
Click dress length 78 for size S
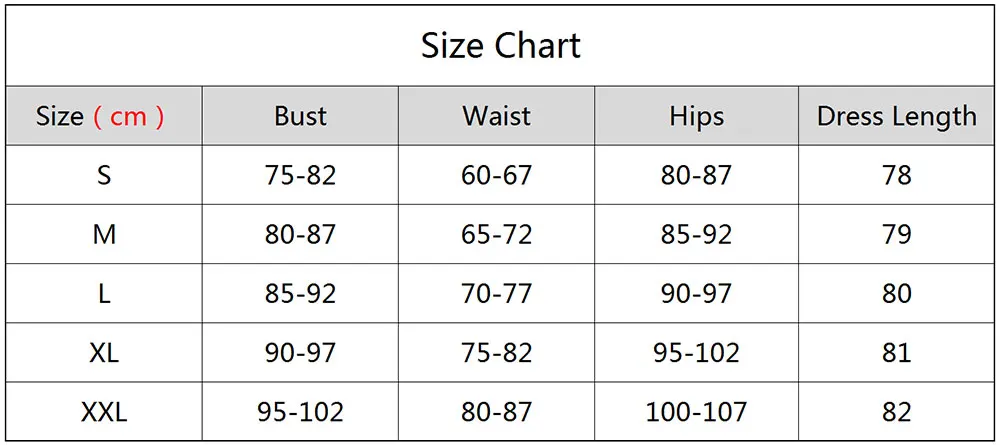[897, 175]
